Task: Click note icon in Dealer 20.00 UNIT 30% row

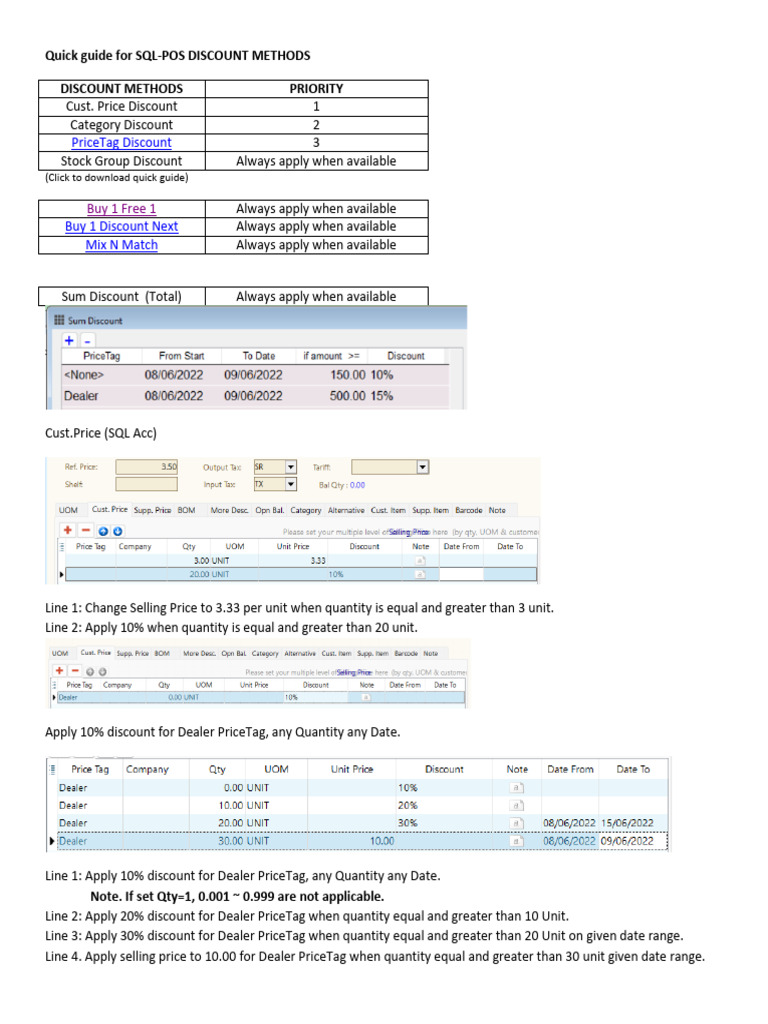Action: point(516,823)
